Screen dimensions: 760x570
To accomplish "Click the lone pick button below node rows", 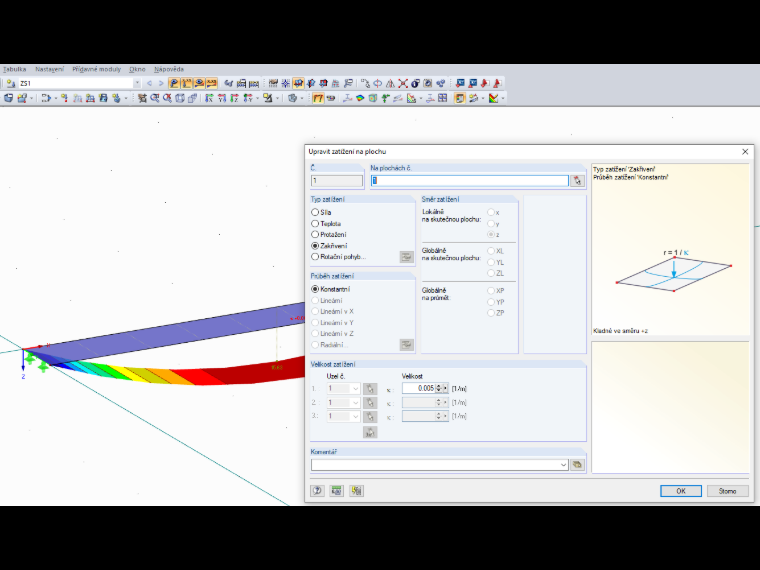I will click(x=370, y=432).
